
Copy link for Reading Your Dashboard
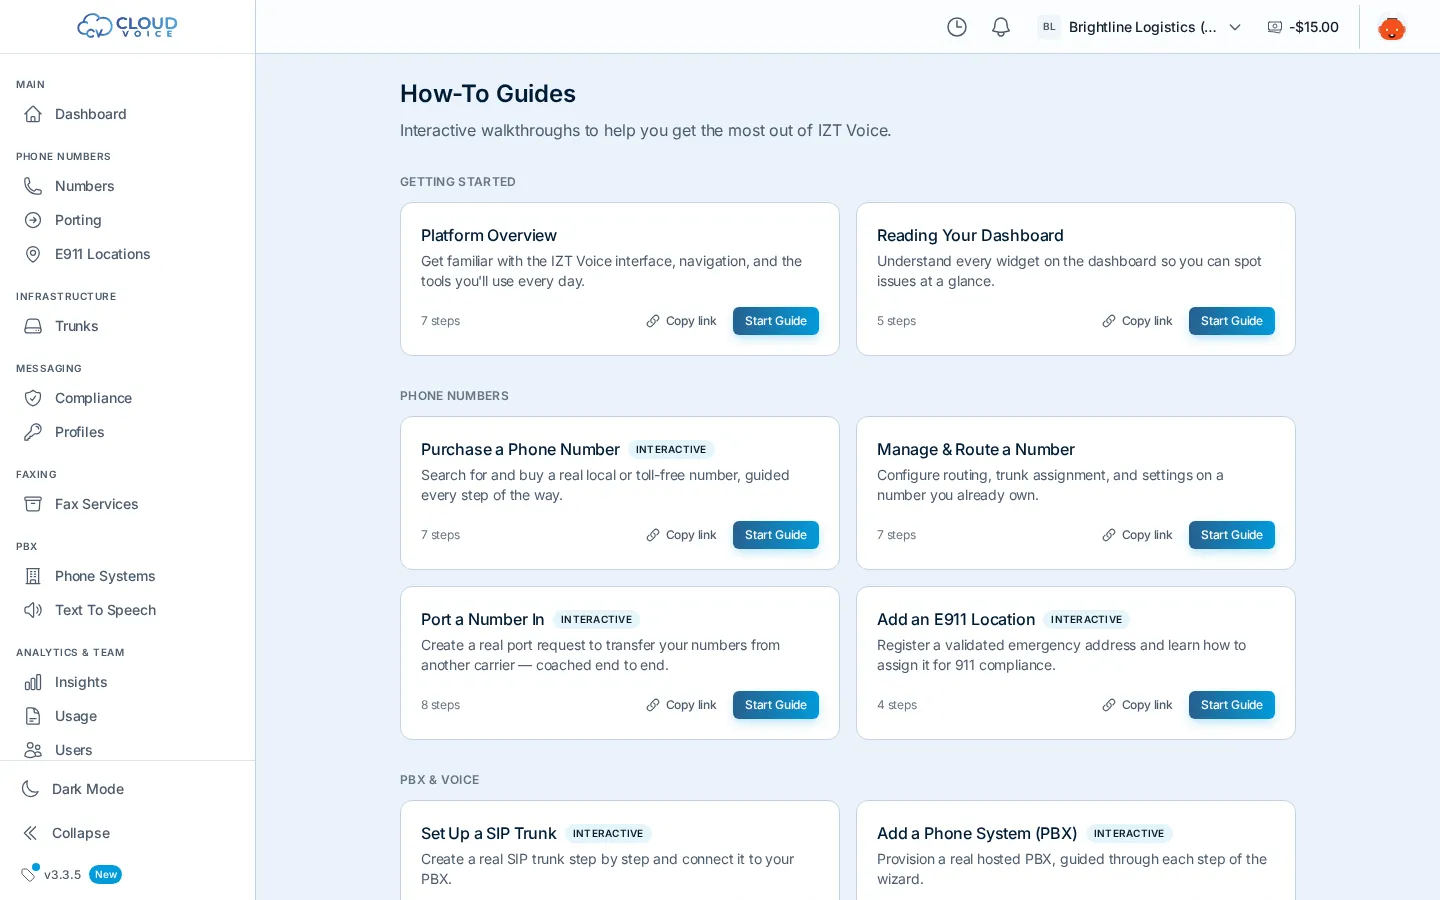click(x=1138, y=321)
